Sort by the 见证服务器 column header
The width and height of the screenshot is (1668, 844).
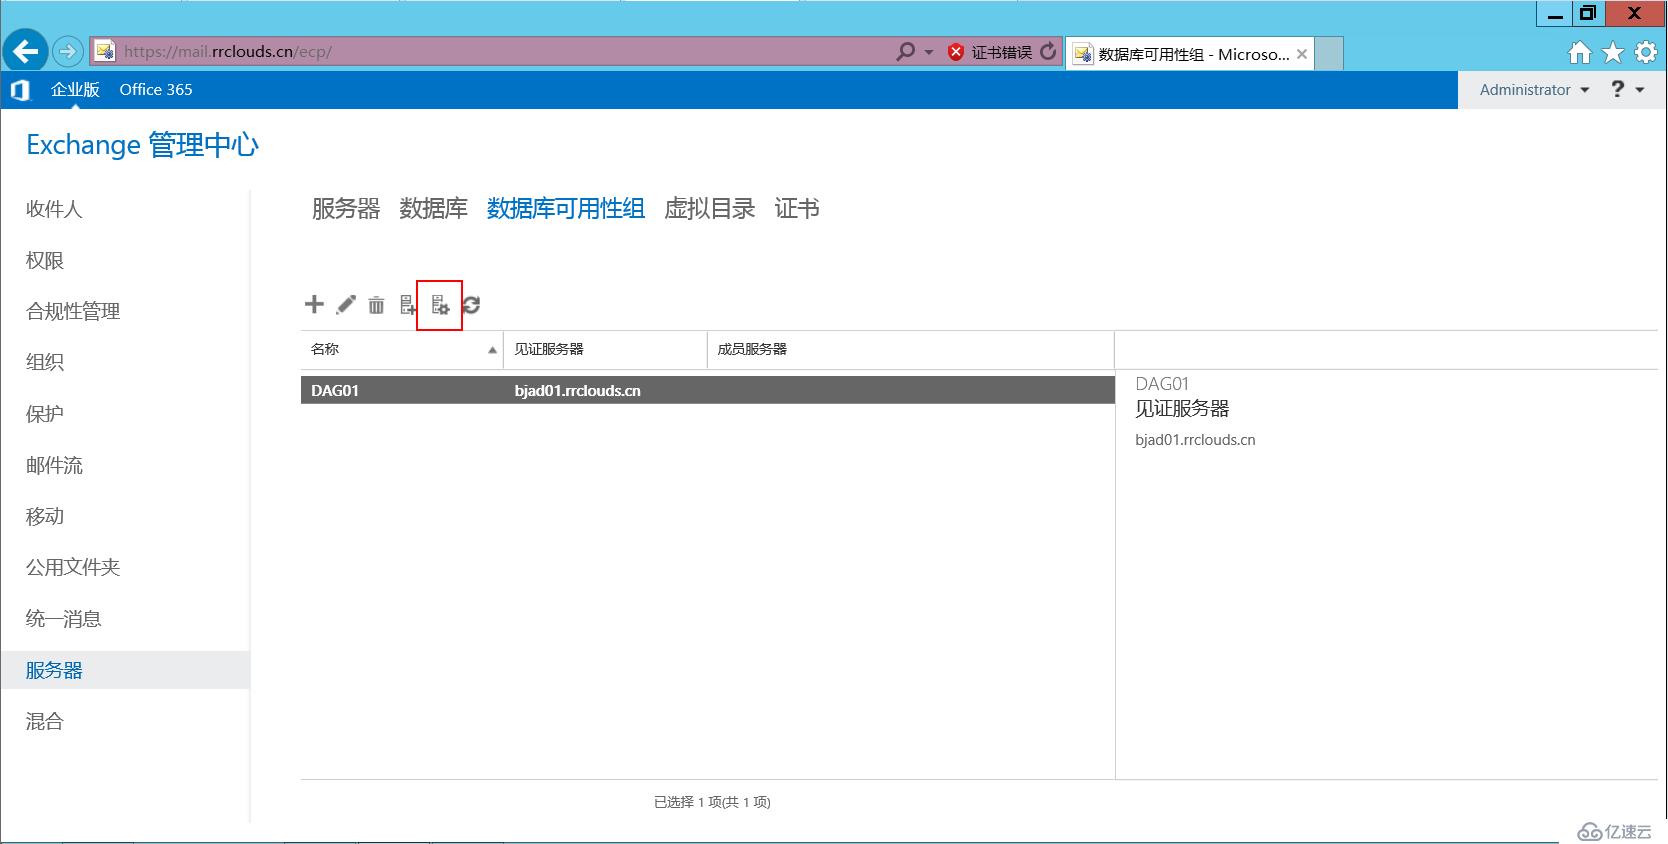click(605, 349)
